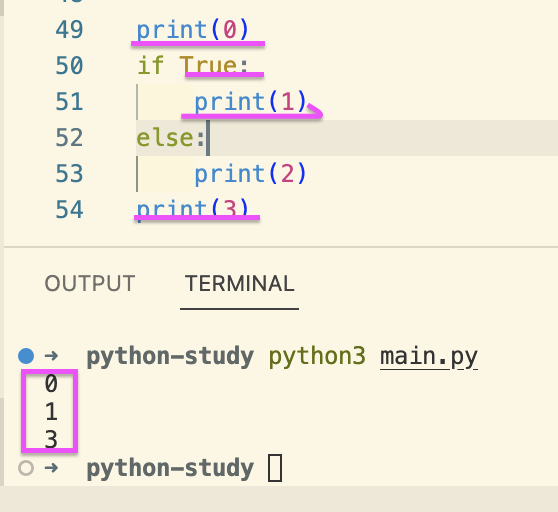Click python-study in the executed command line

click(170, 356)
